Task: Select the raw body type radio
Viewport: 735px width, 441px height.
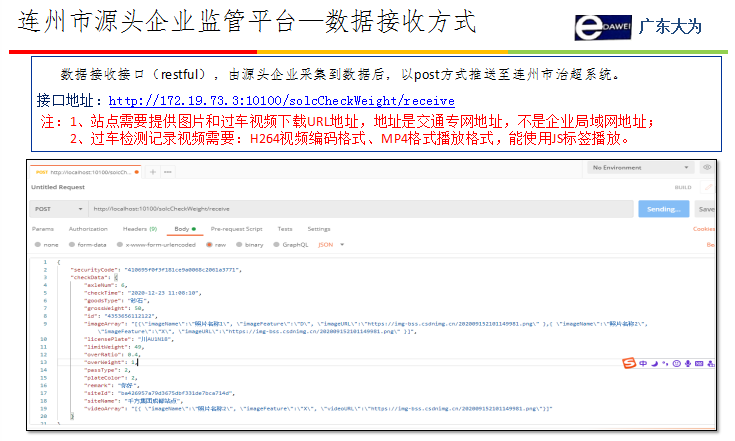Action: pyautogui.click(x=208, y=244)
